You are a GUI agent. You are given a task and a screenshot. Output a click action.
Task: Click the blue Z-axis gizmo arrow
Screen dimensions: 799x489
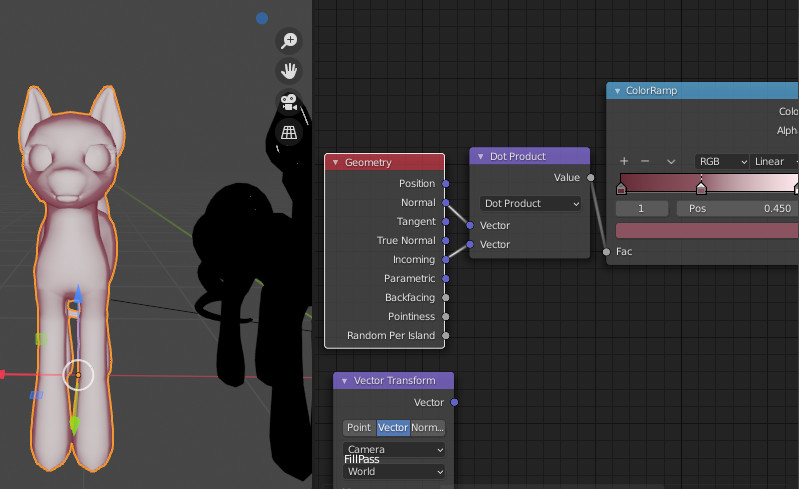point(77,295)
